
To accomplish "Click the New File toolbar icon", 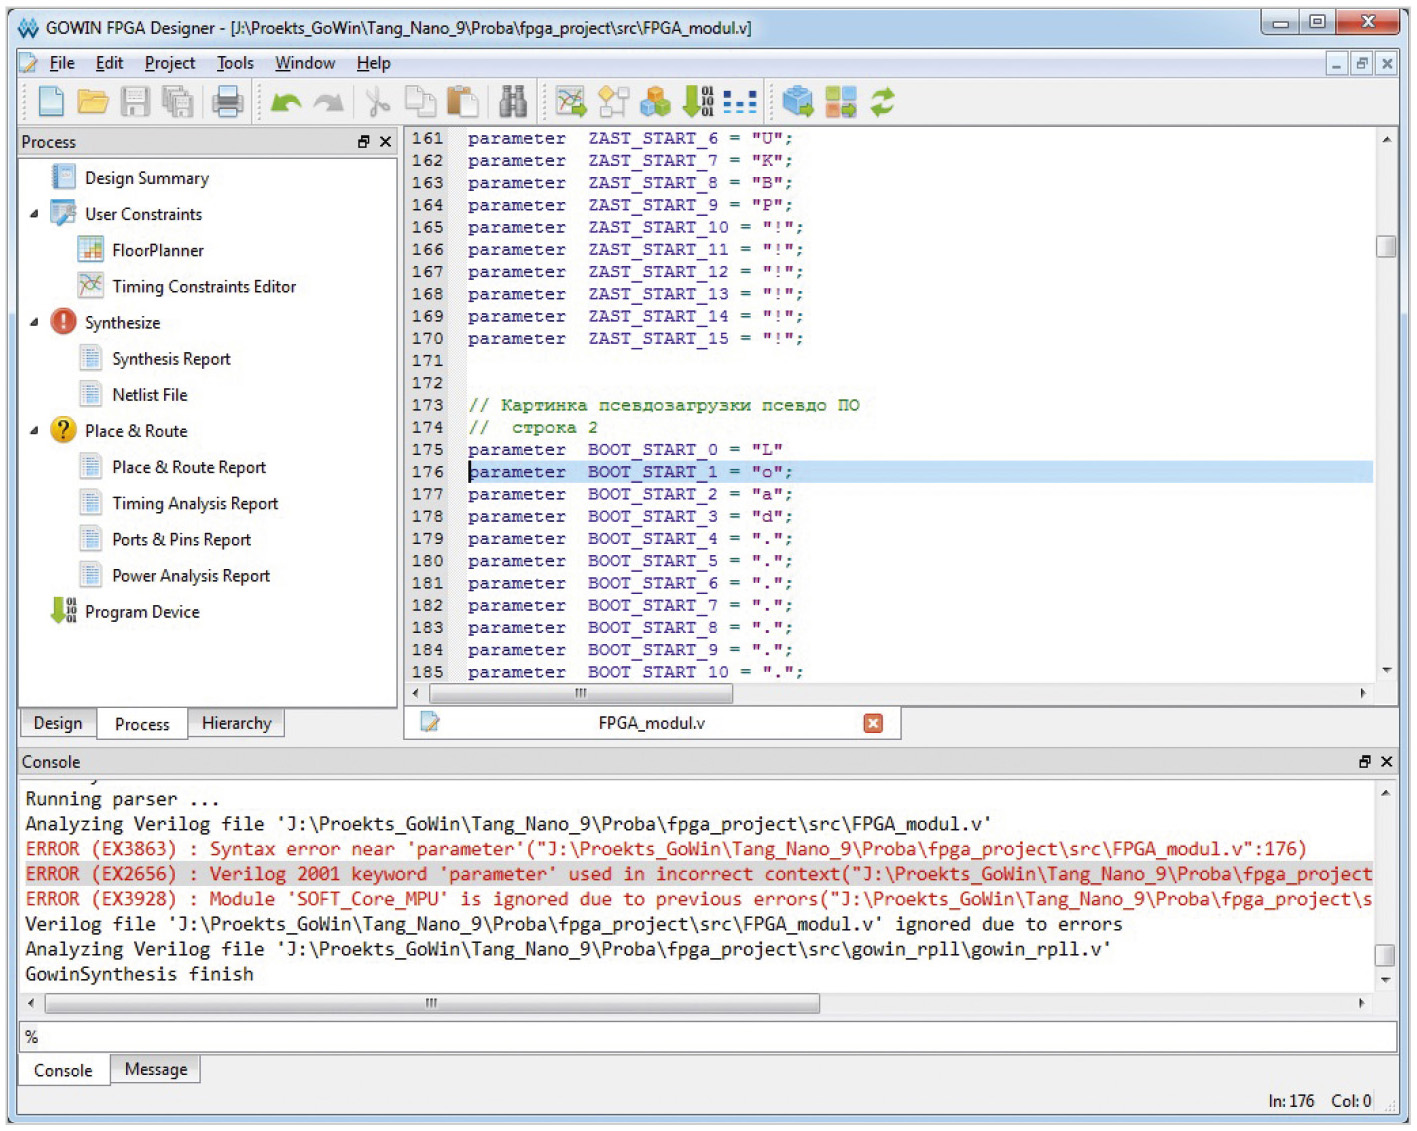I will 50,101.
